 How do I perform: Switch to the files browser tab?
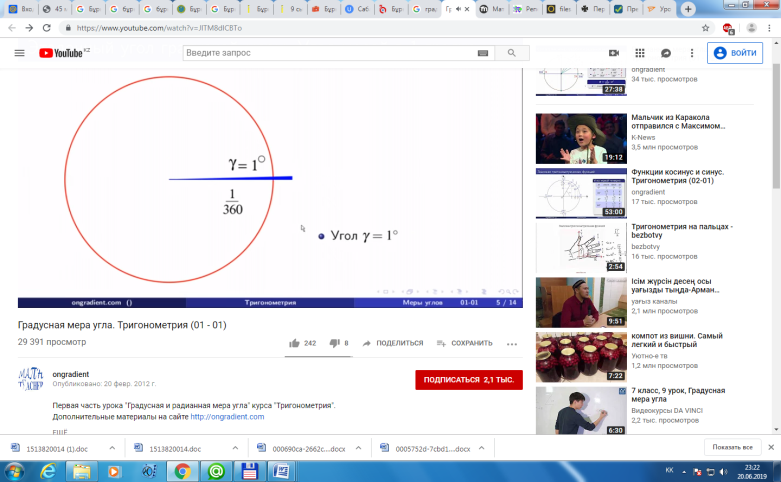(559, 9)
